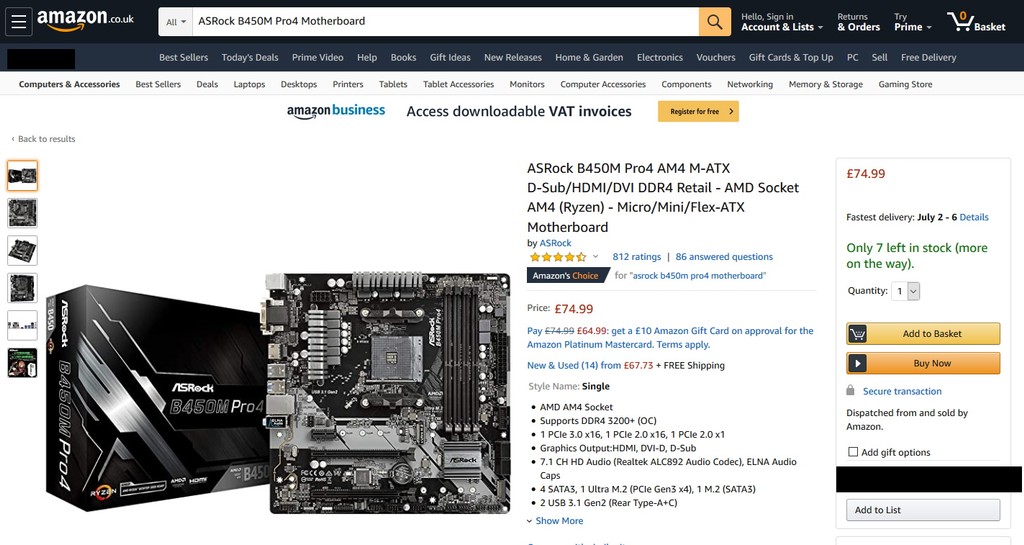Open the hamburger navigation menu
This screenshot has width=1024, height=545.
[18, 22]
